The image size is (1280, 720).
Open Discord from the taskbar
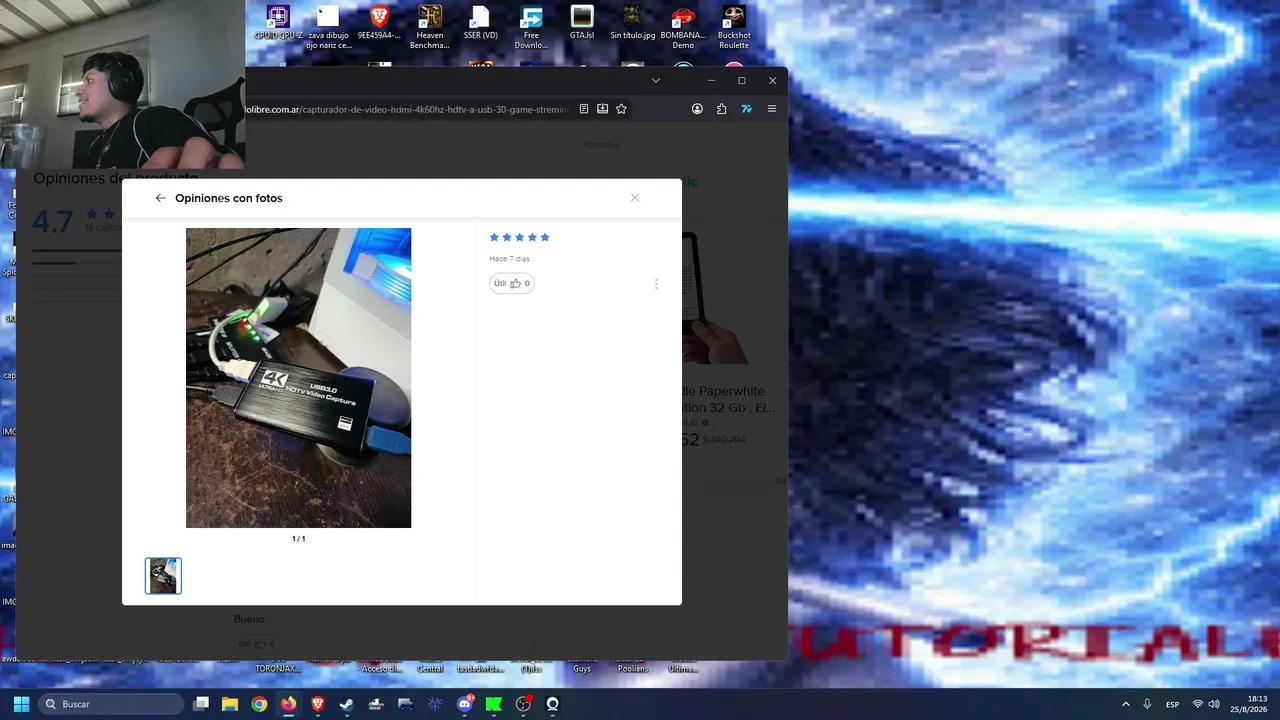pyautogui.click(x=464, y=704)
